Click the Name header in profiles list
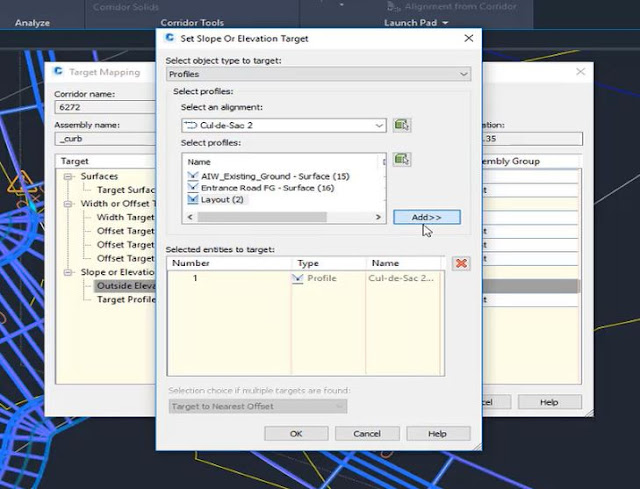This screenshot has width=640, height=489. coord(199,162)
